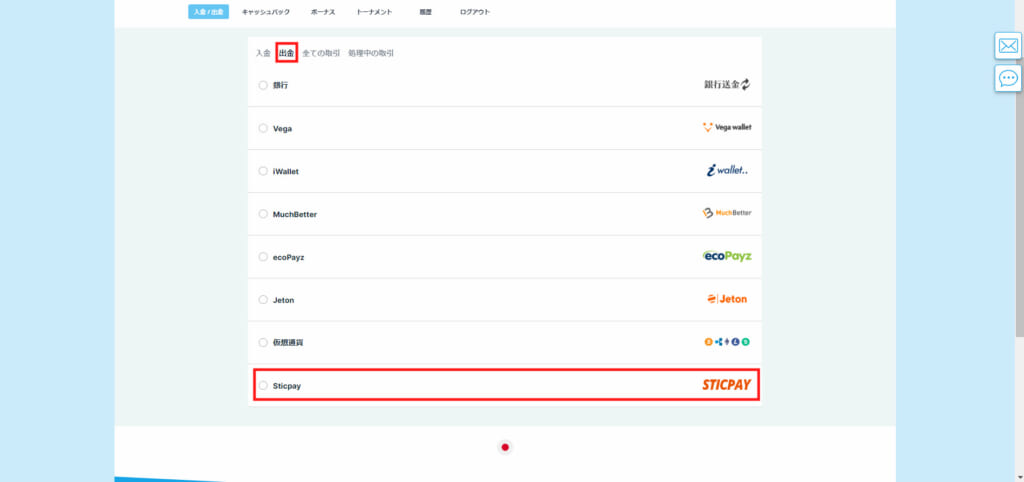Open the トーナメント menu item
Viewport: 1024px width, 482px height.
pyautogui.click(x=374, y=12)
